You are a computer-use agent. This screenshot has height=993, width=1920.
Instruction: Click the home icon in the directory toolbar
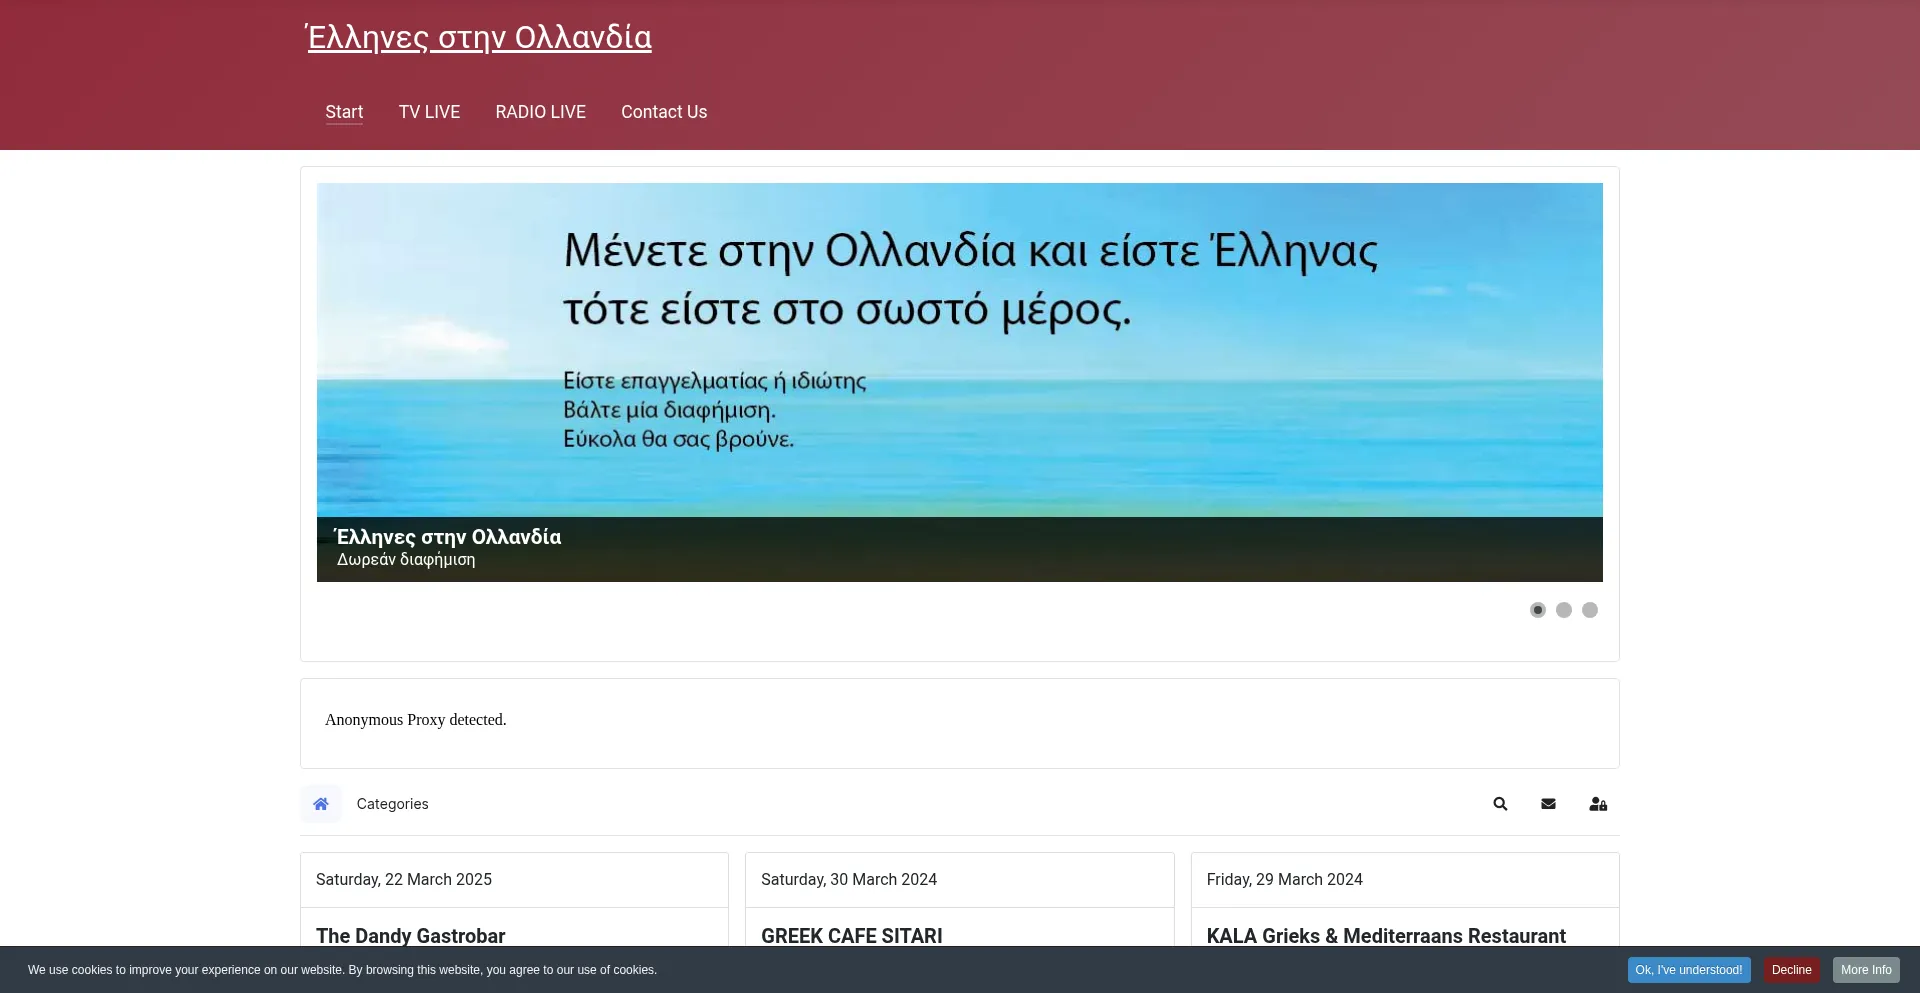[x=321, y=804]
